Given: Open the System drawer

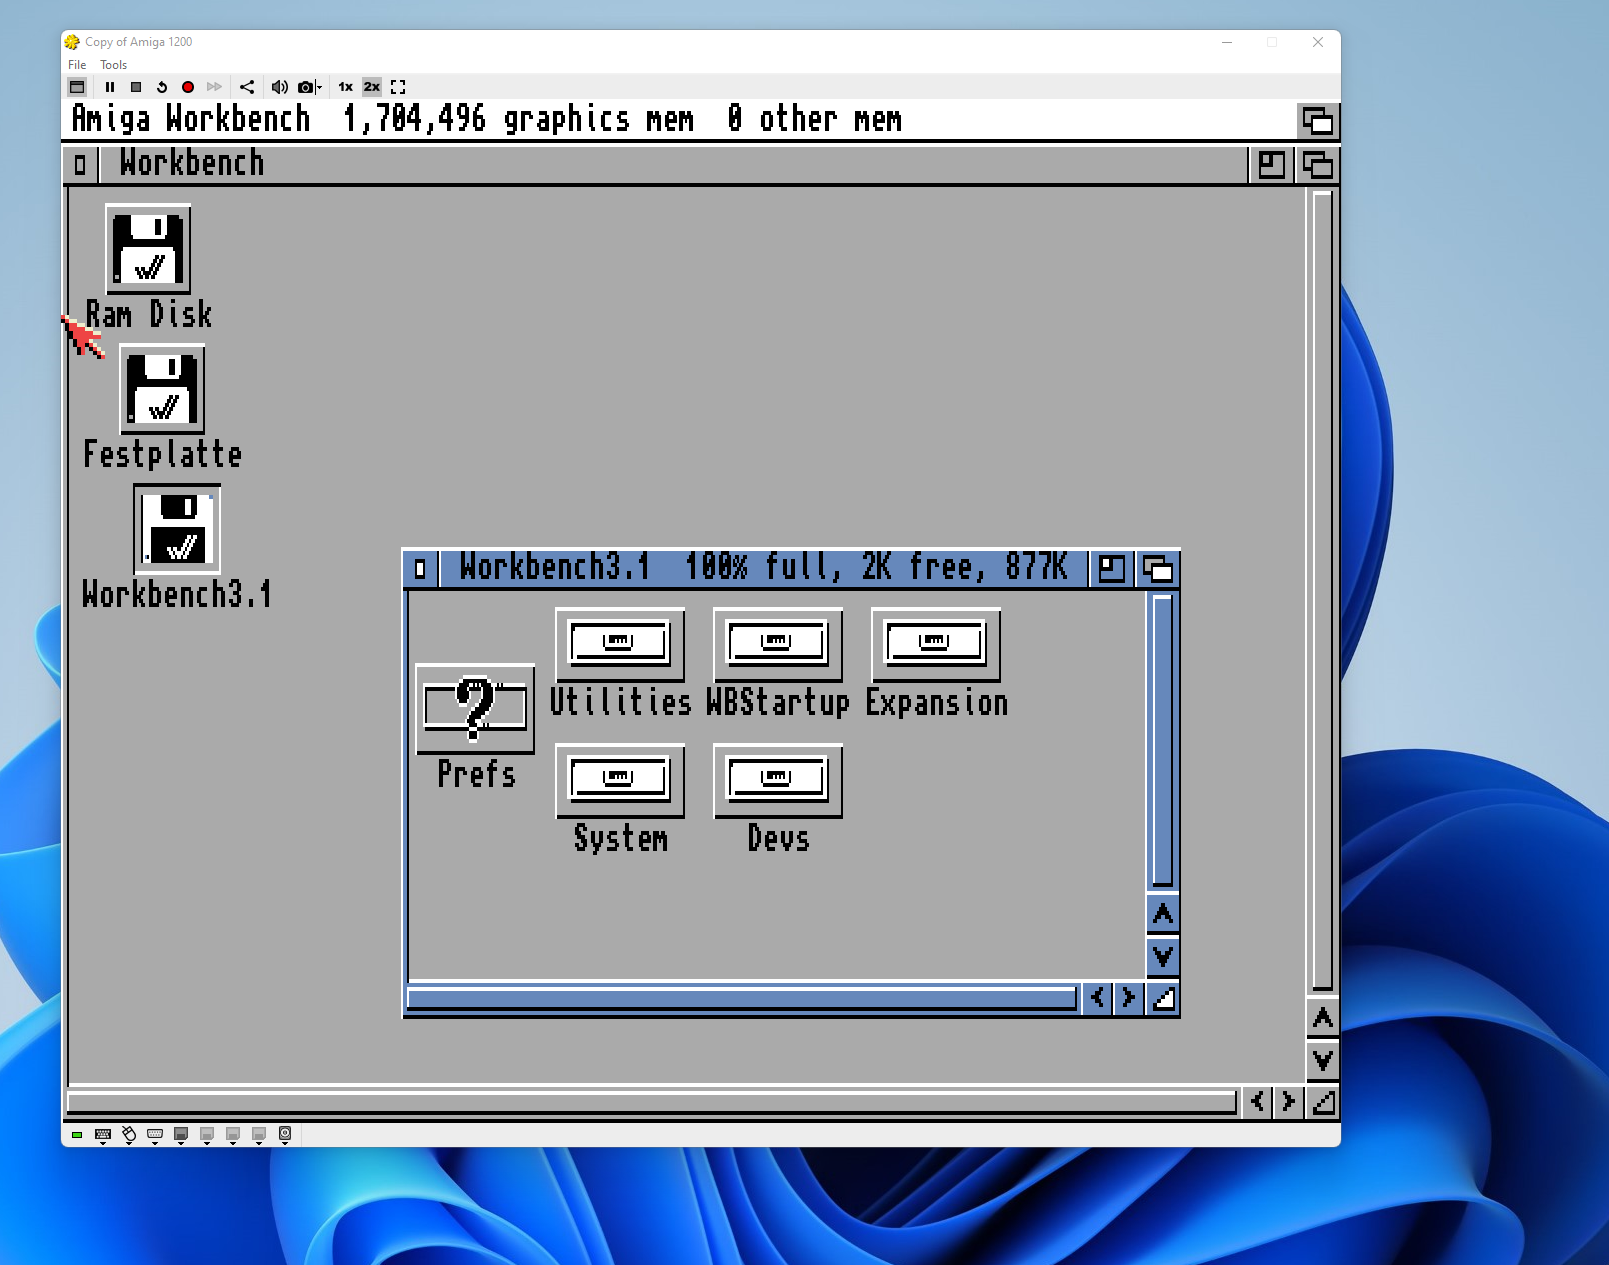Looking at the screenshot, I should point(620,780).
